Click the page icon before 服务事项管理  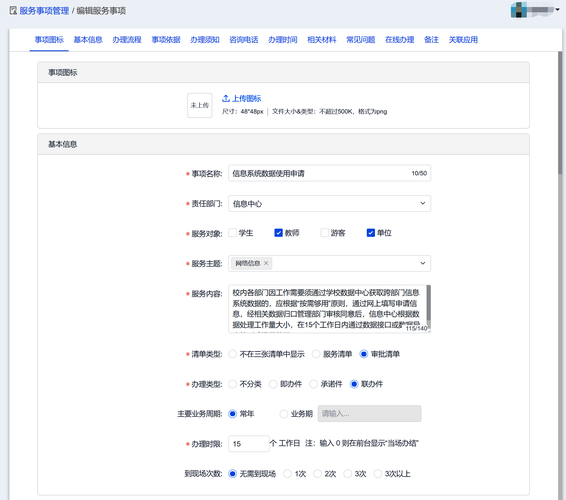[x=13, y=10]
